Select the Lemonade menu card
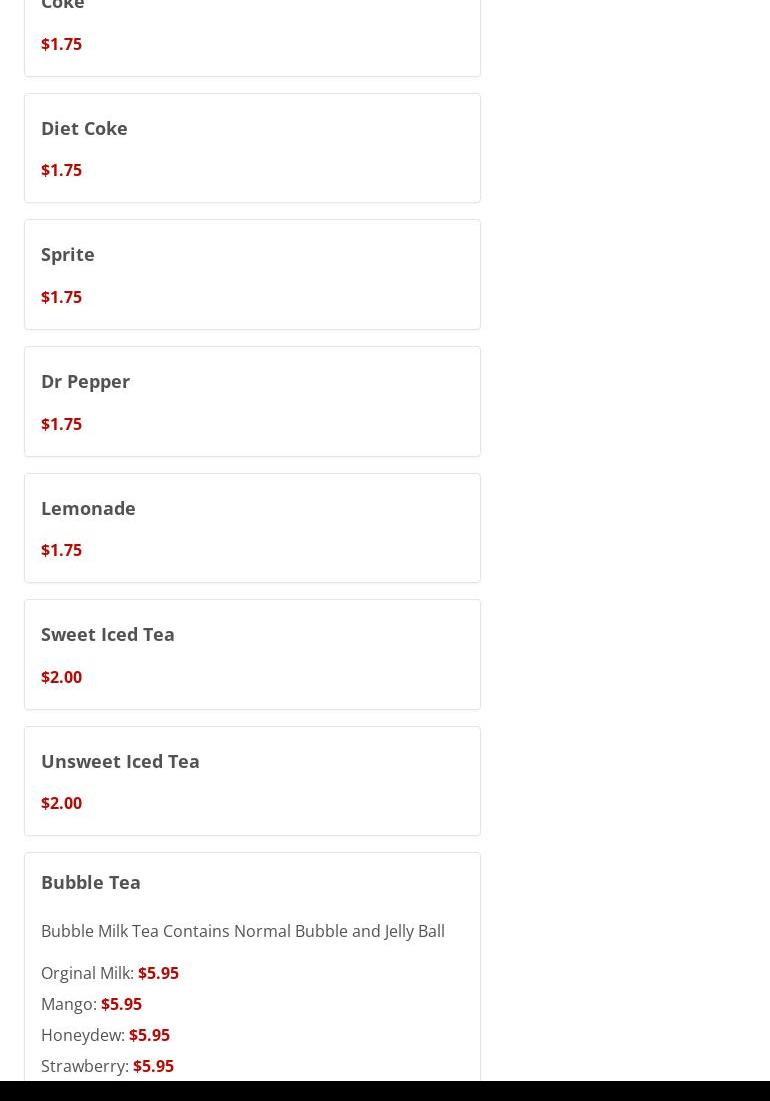This screenshot has width=770, height=1101. pyautogui.click(x=252, y=528)
